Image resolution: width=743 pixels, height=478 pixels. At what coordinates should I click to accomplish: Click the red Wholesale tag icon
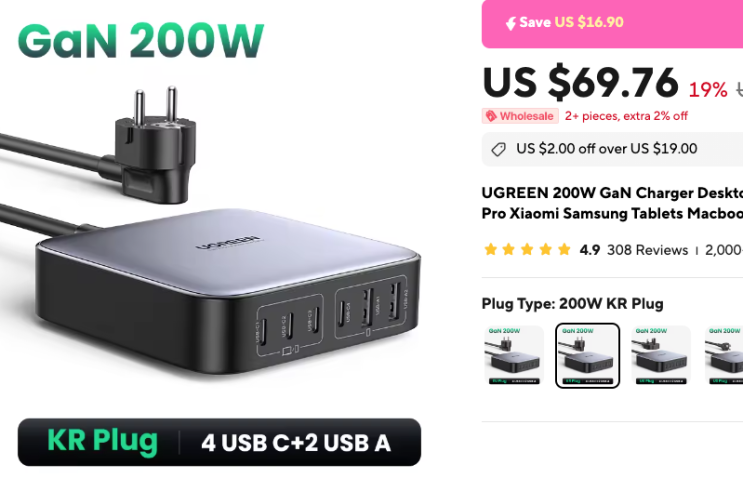(x=491, y=116)
